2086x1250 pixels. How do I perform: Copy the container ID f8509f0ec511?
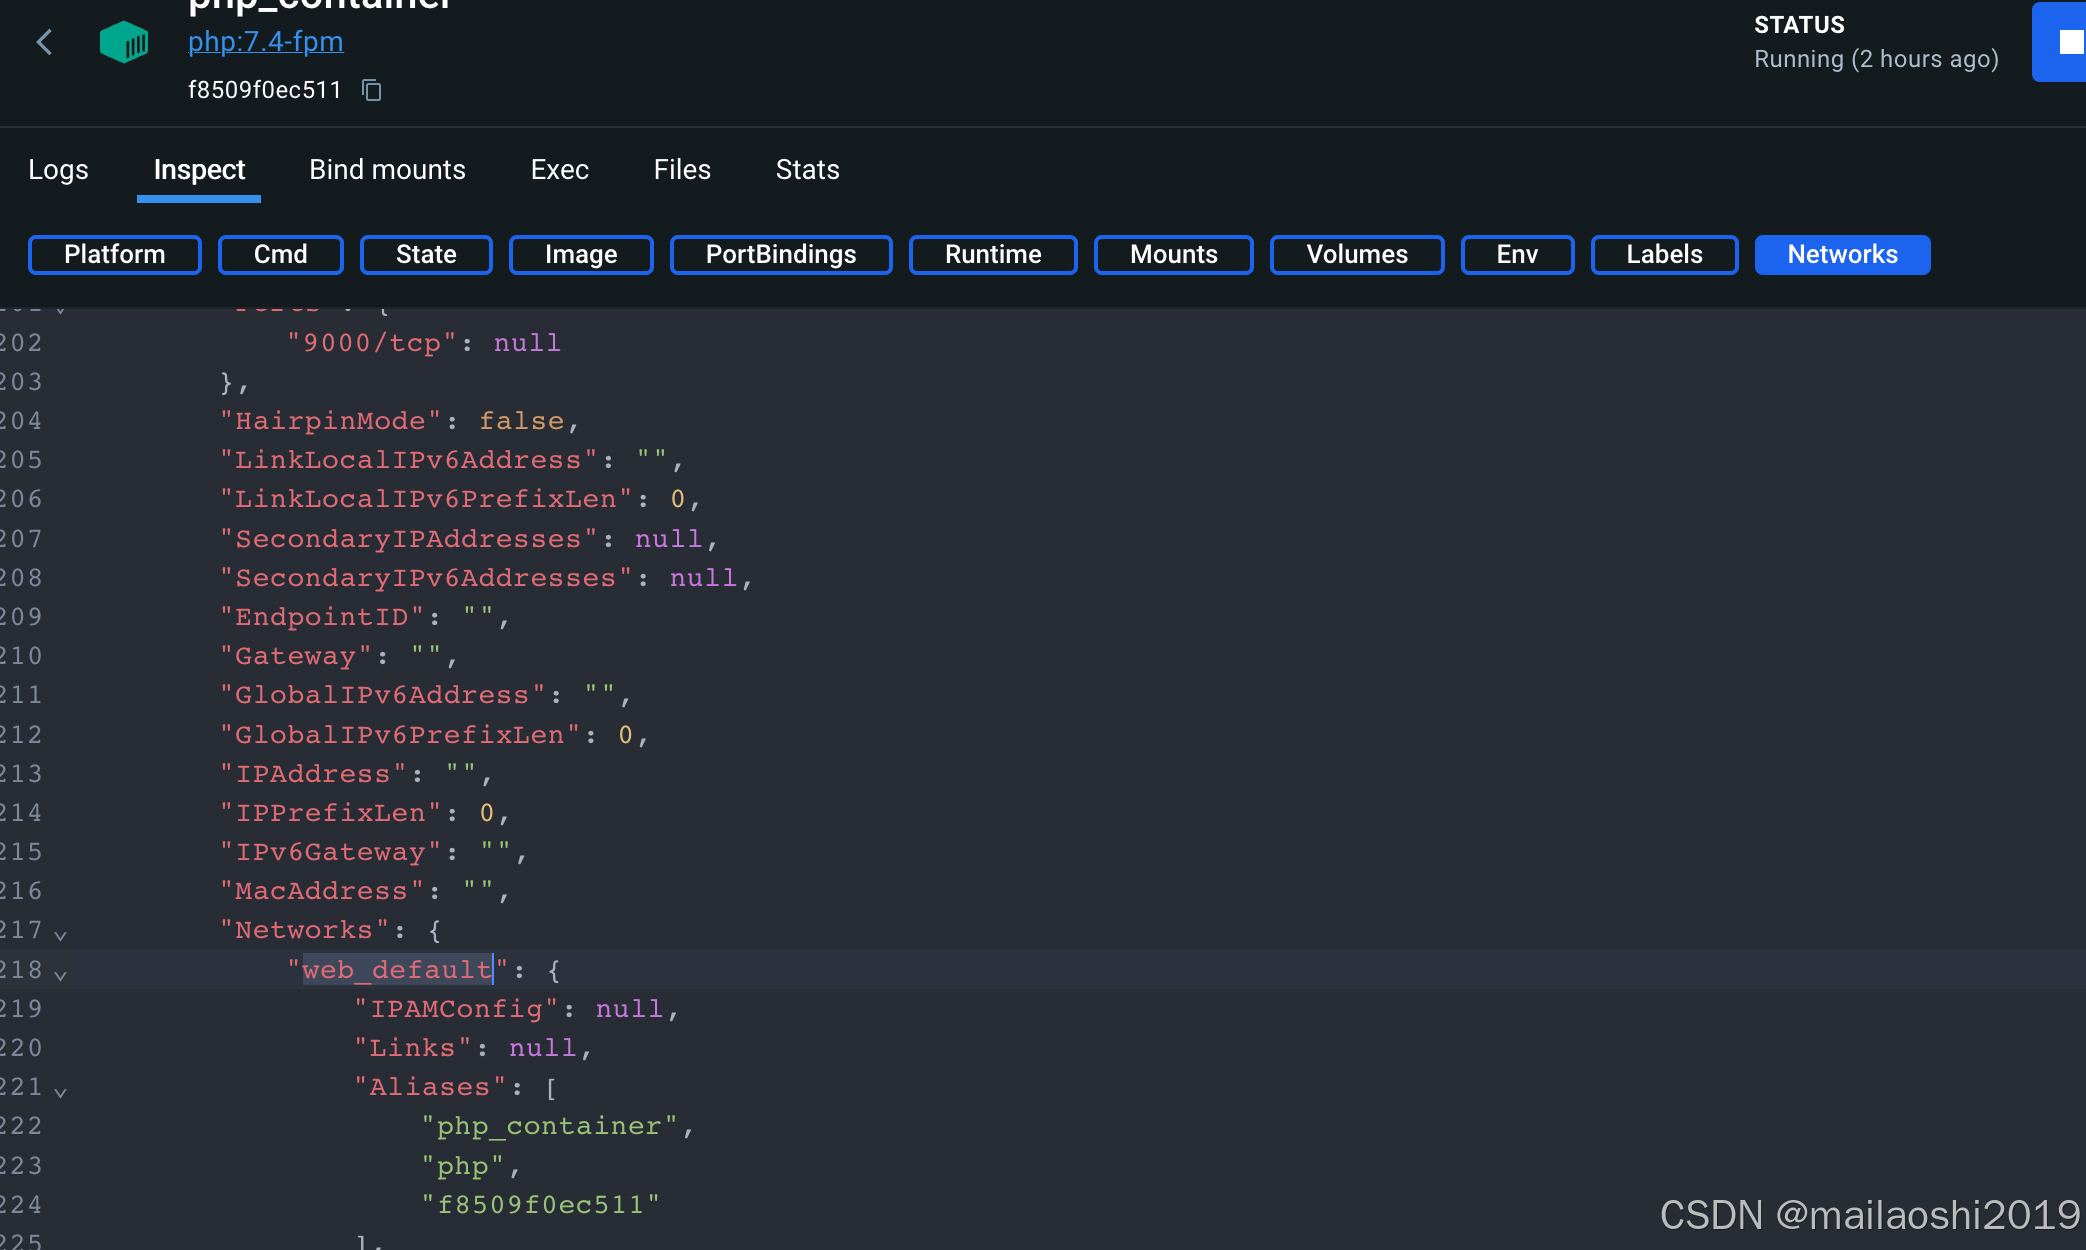(371, 90)
